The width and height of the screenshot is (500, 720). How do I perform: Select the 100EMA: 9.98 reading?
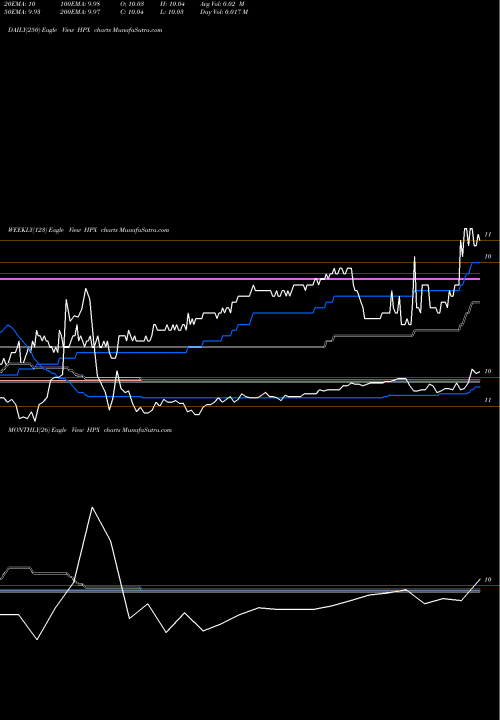(x=80, y=4)
